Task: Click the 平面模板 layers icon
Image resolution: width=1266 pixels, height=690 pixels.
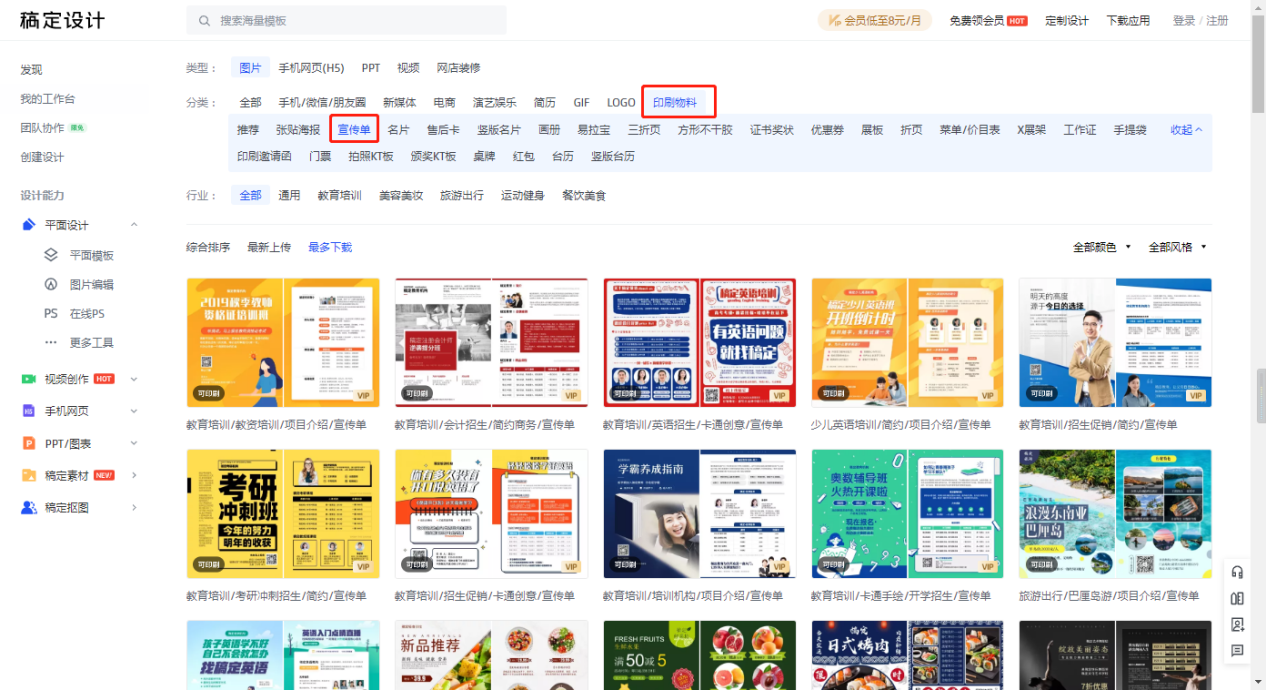Action: click(x=51, y=255)
